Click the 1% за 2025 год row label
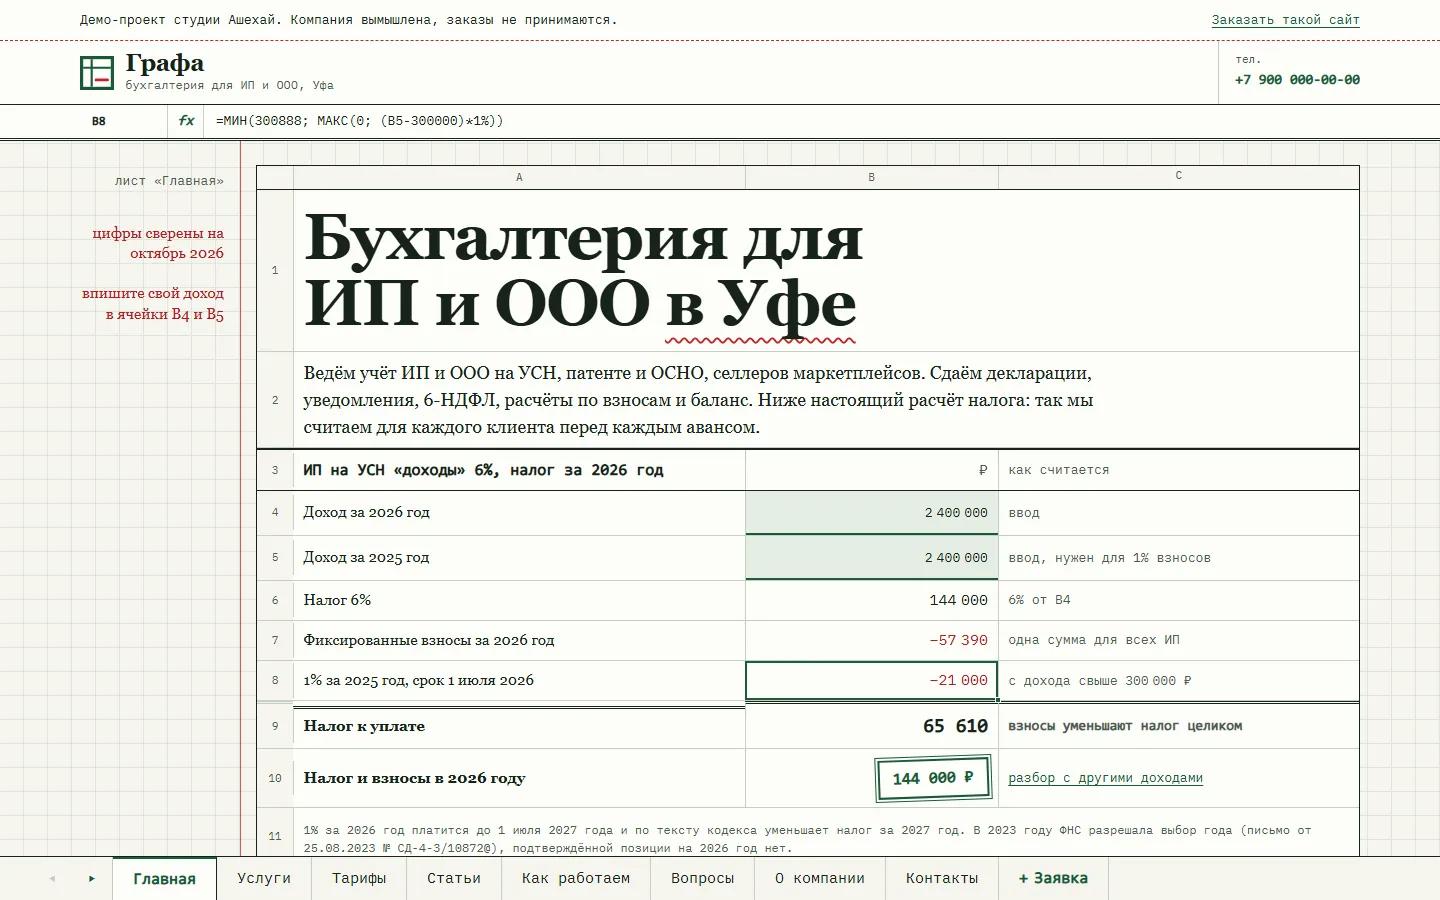The width and height of the screenshot is (1440, 900). click(418, 681)
